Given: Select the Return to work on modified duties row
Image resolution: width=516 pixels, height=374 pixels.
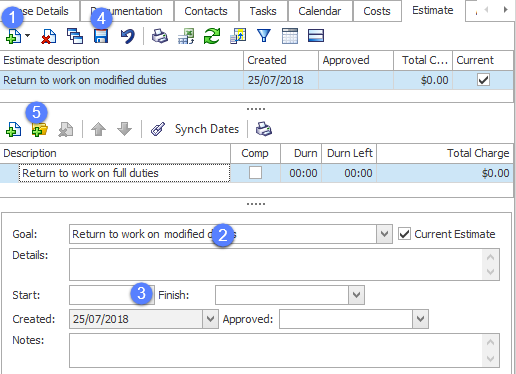Looking at the screenshot, I should pyautogui.click(x=256, y=80).
